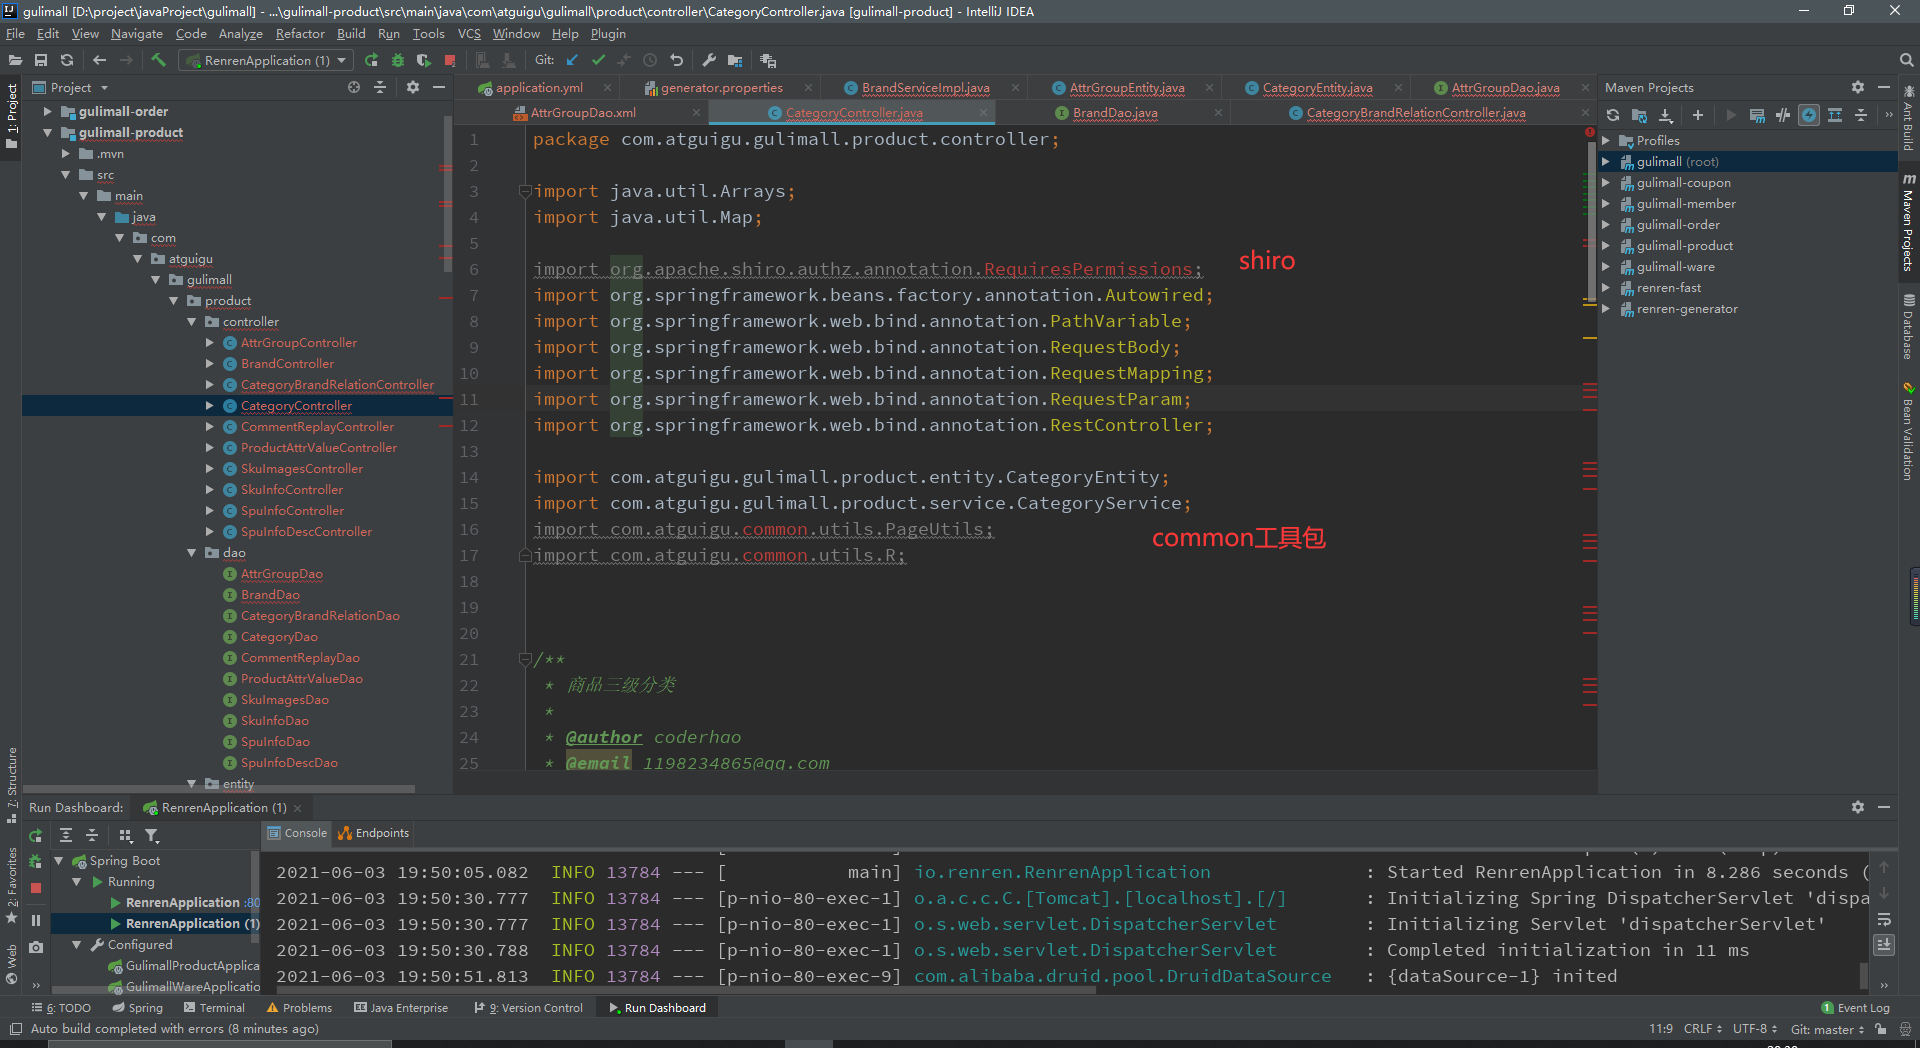The image size is (1920, 1048).
Task: Click Execute Maven Goal icon
Action: click(1757, 115)
